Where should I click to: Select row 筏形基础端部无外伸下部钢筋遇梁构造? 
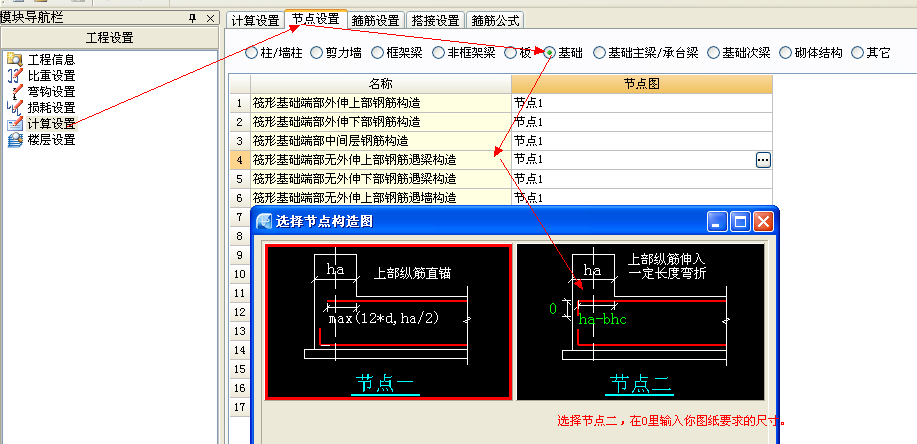pyautogui.click(x=381, y=178)
